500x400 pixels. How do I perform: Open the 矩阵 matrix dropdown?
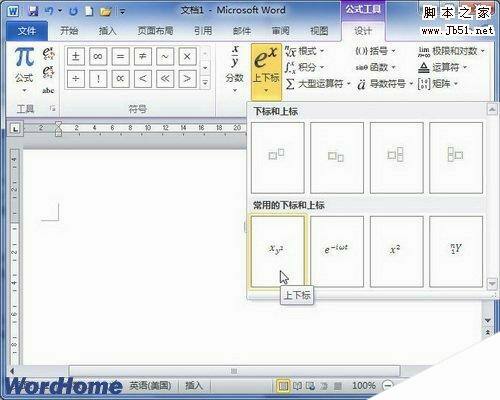438,84
